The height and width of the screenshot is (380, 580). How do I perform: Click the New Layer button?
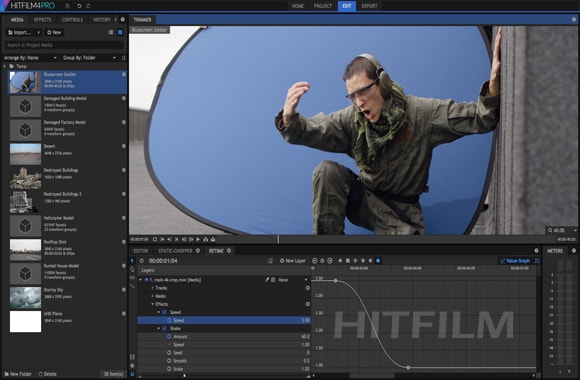293,261
